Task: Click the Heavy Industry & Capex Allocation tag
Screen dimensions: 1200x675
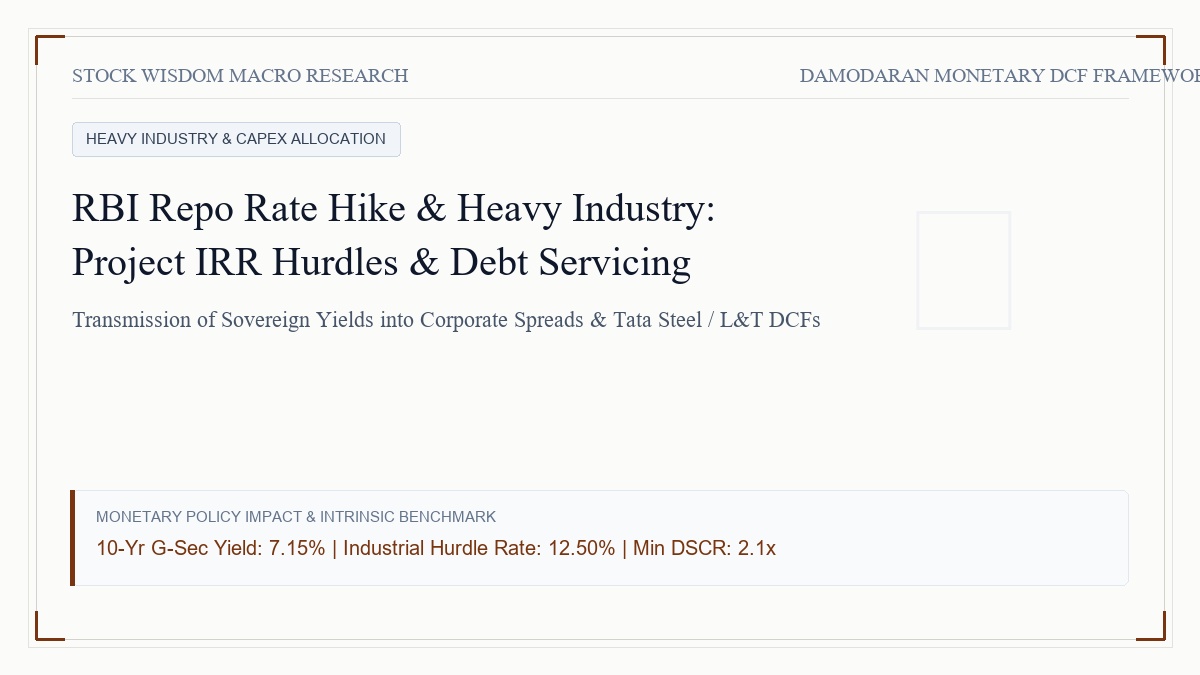Action: 236,139
